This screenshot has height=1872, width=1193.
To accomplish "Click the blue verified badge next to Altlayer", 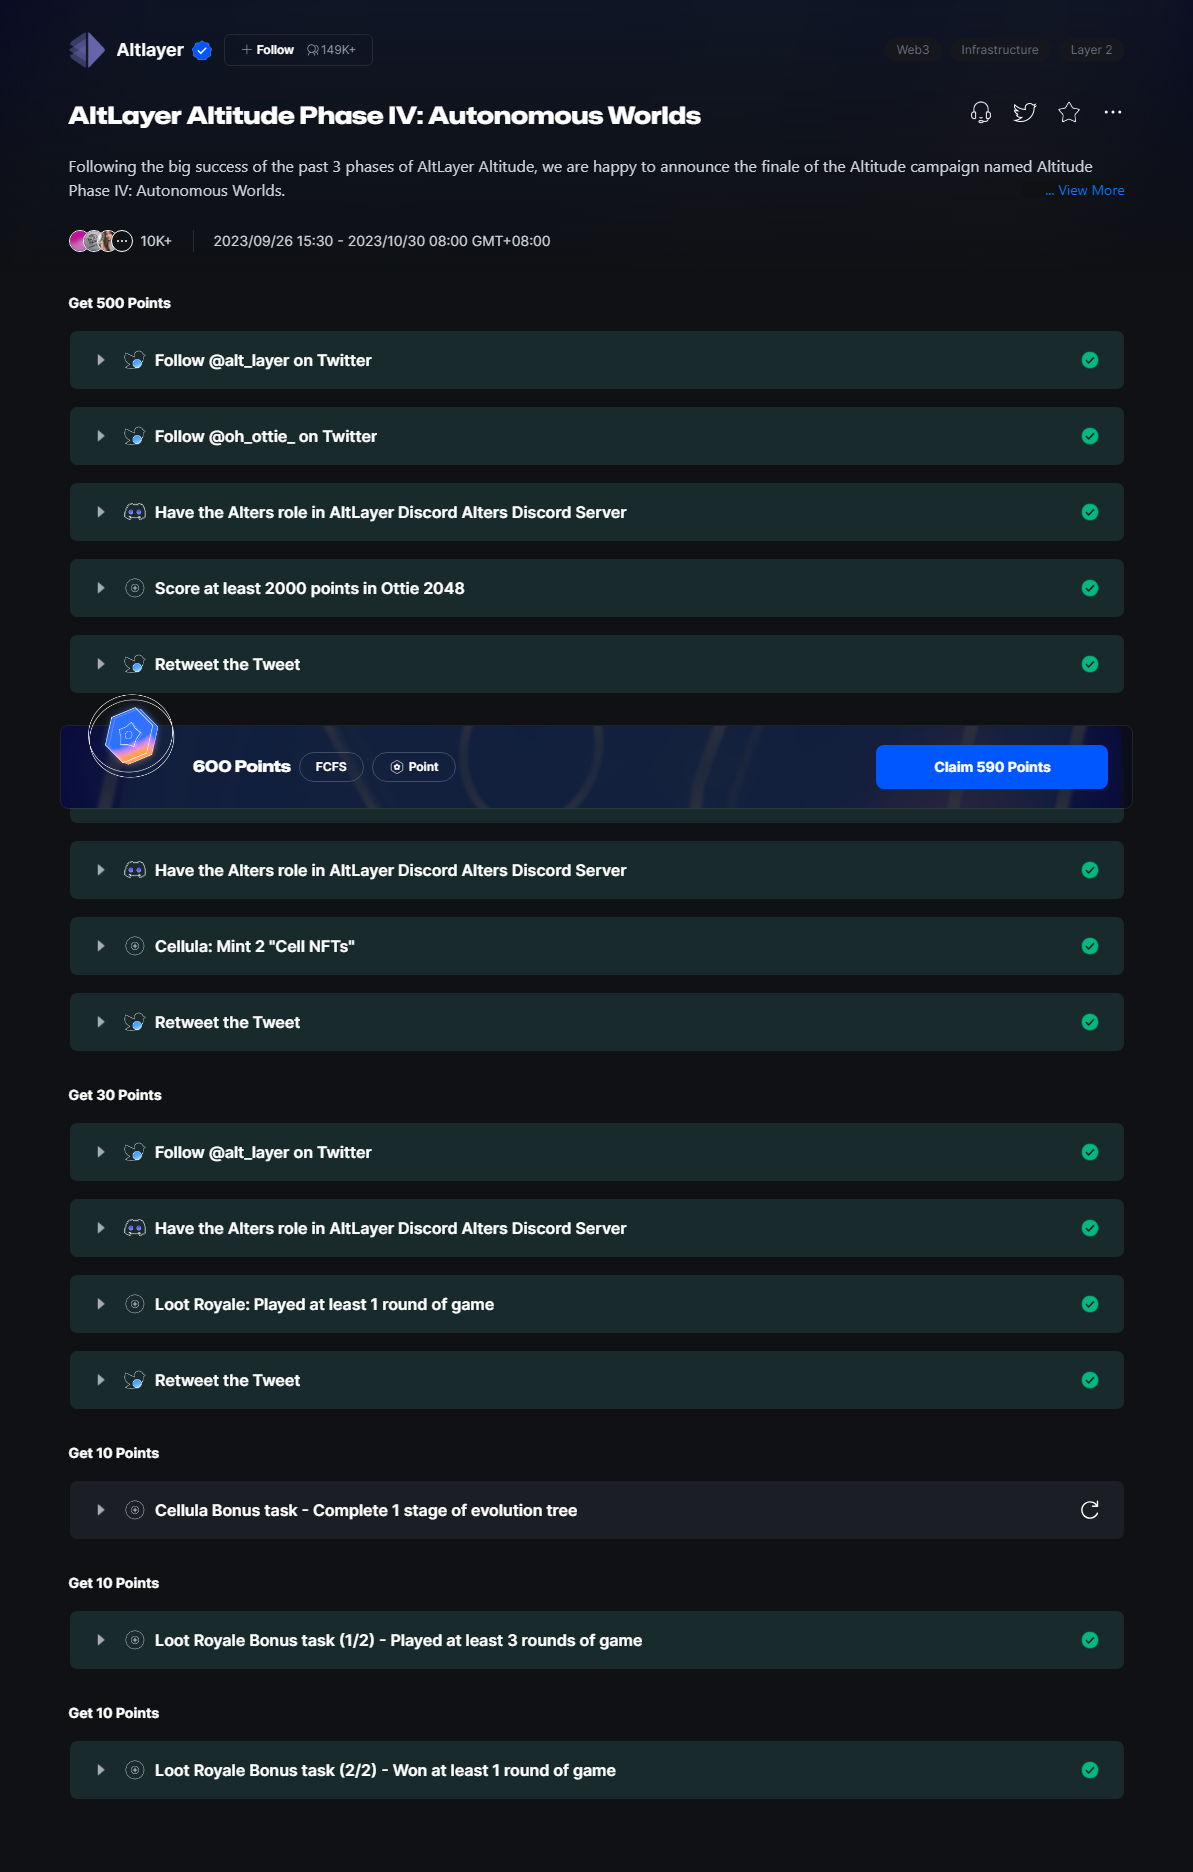I will pos(202,50).
